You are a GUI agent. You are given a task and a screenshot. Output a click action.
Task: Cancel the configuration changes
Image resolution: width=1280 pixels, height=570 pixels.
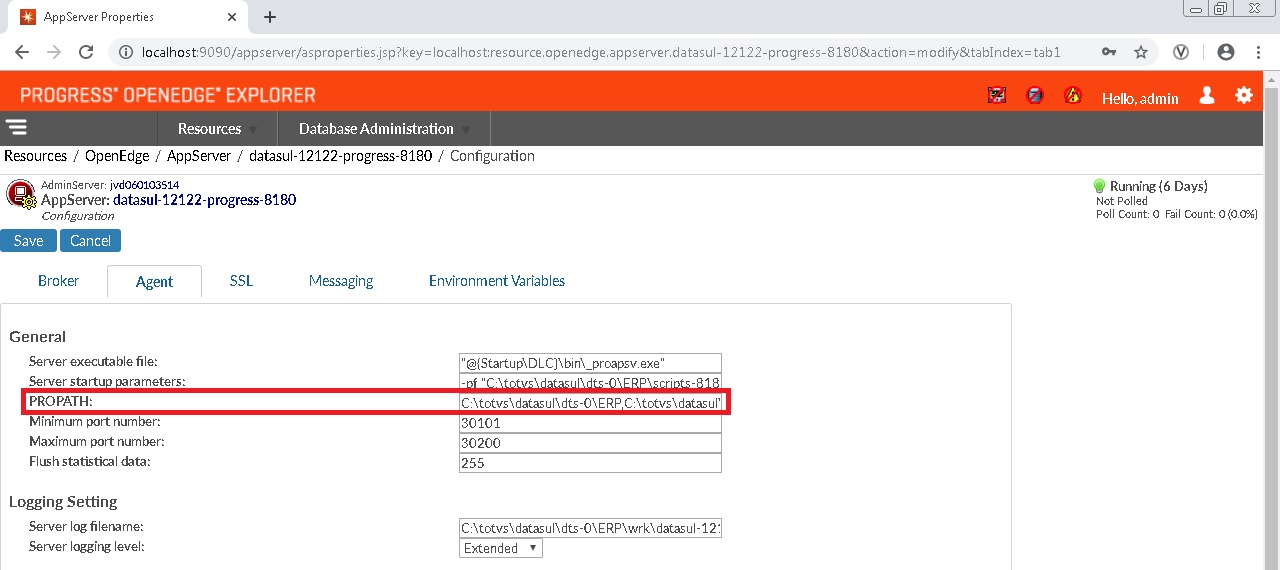pyautogui.click(x=90, y=240)
